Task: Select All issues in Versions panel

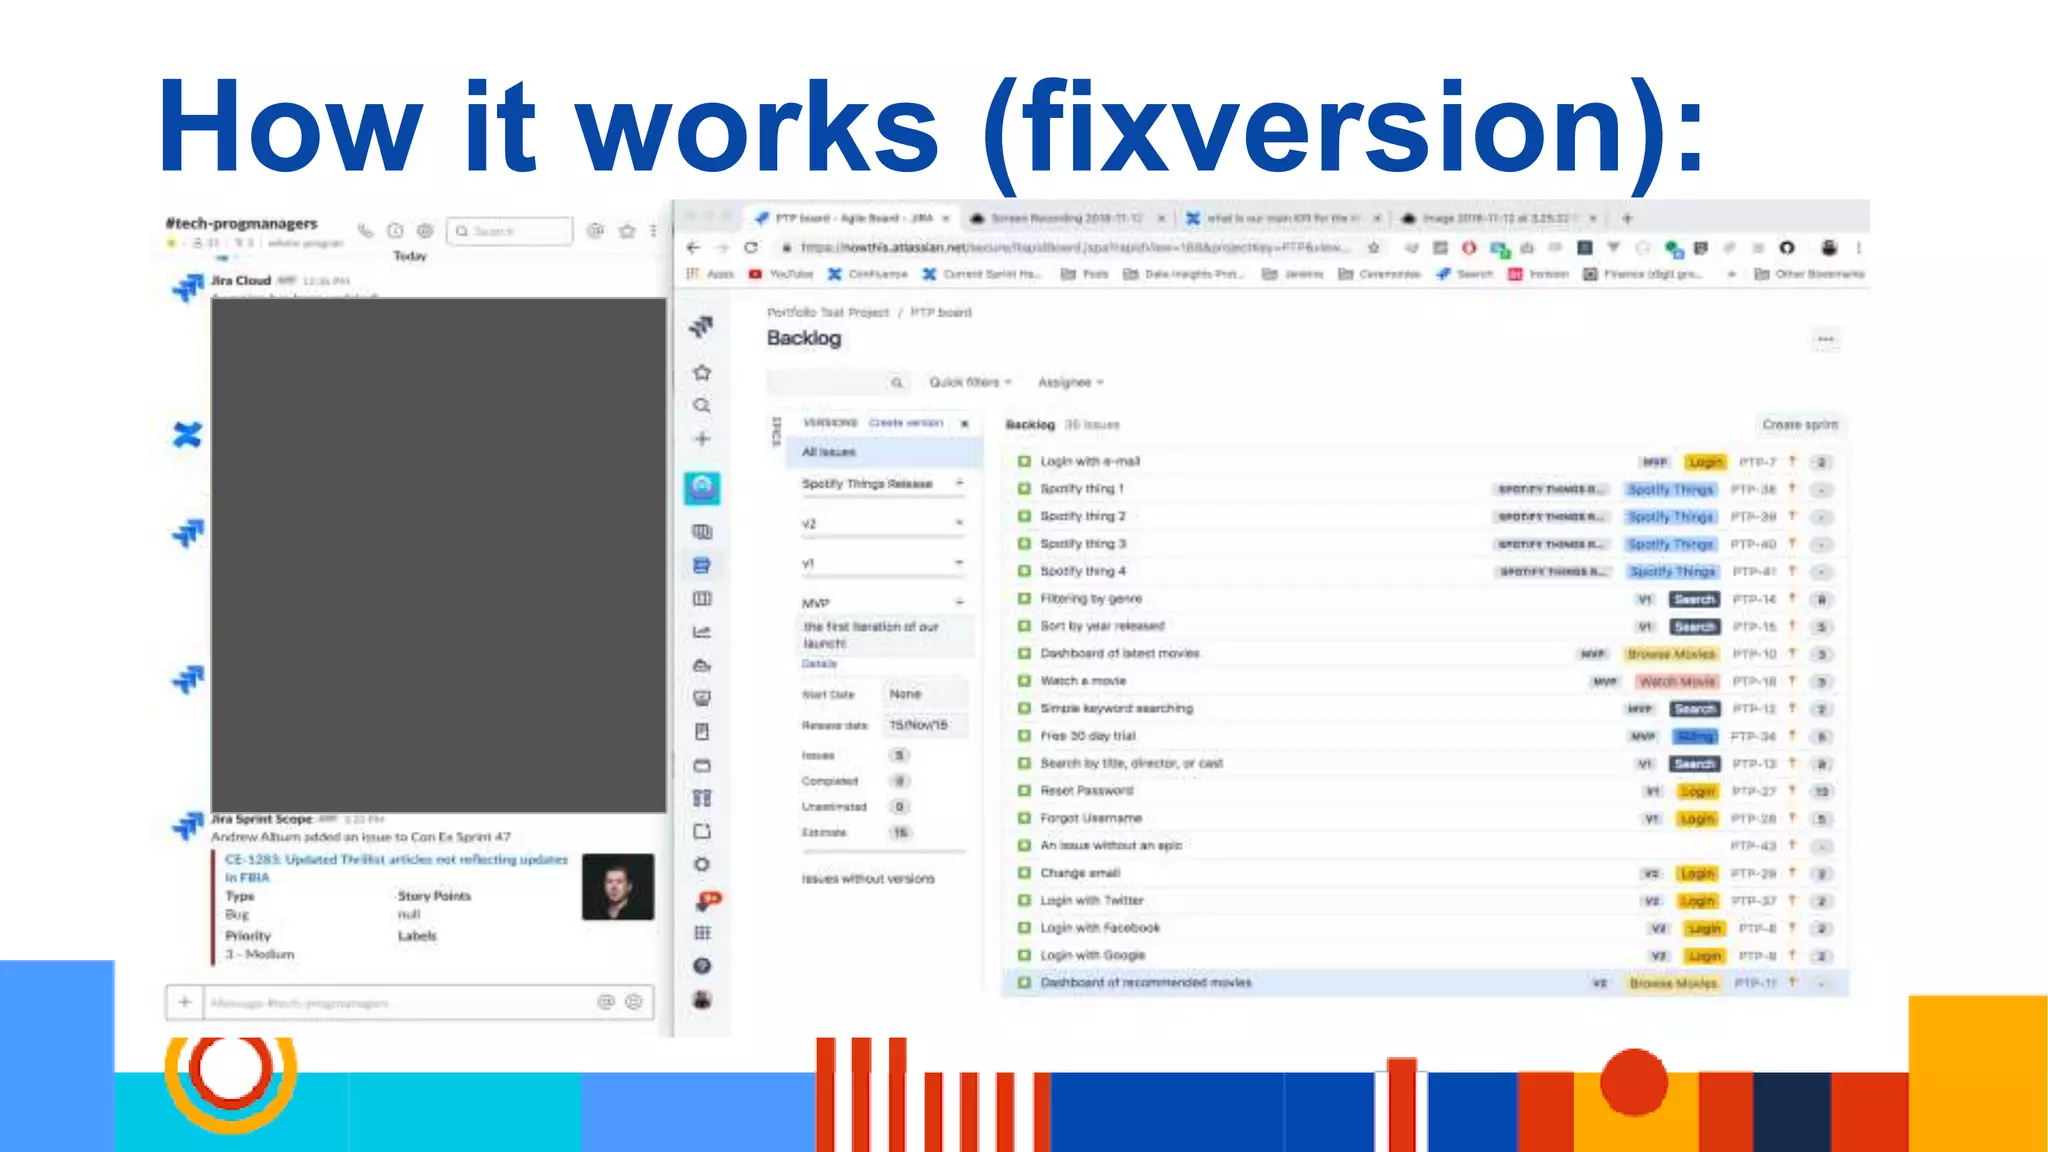Action: 884,452
